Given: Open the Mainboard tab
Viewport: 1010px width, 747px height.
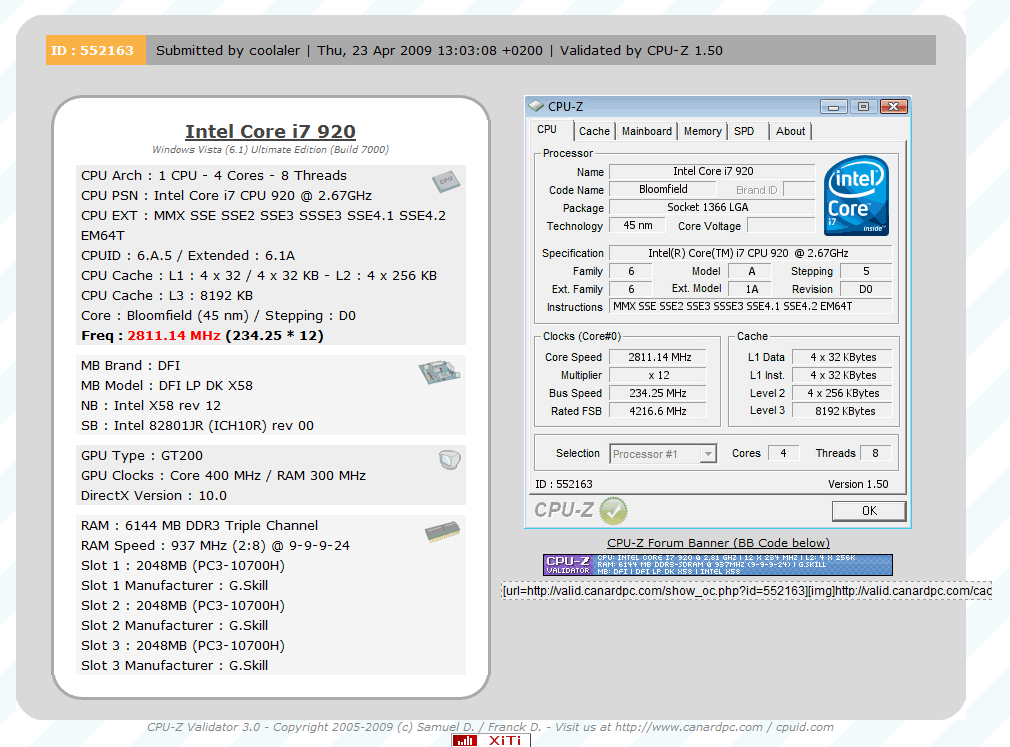Looking at the screenshot, I should pyautogui.click(x=647, y=131).
